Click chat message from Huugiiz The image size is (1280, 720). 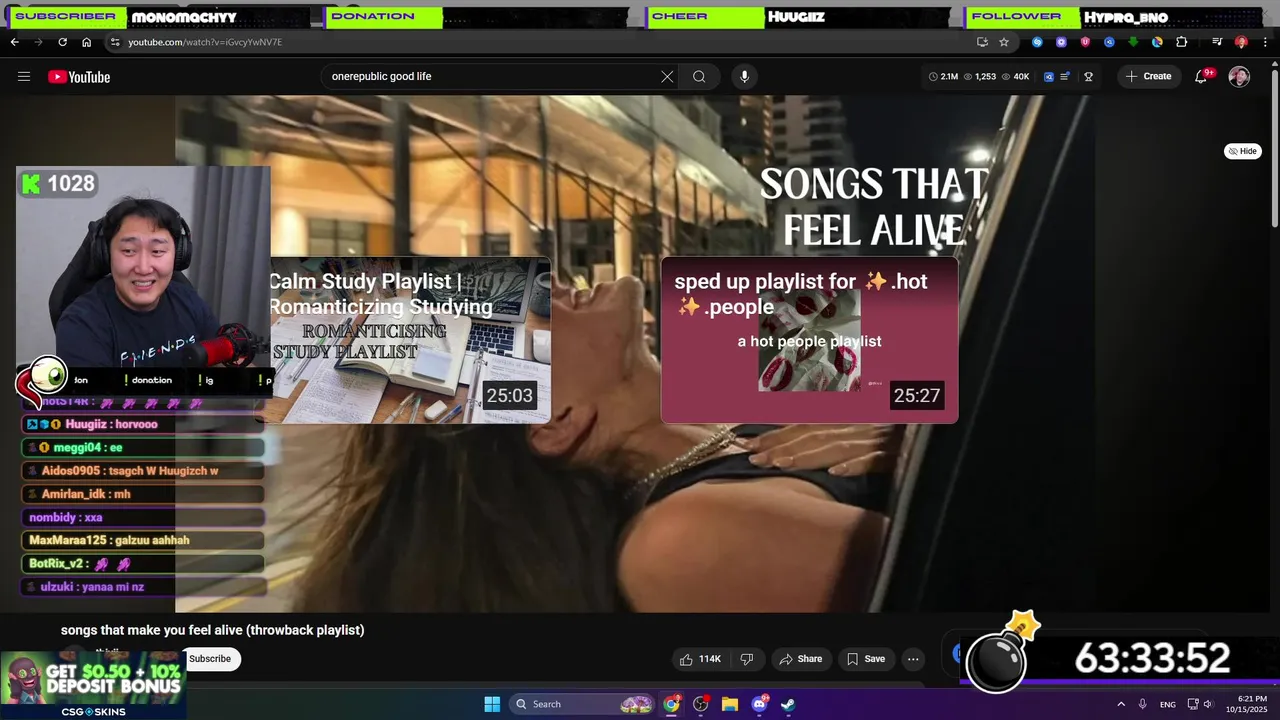click(143, 424)
